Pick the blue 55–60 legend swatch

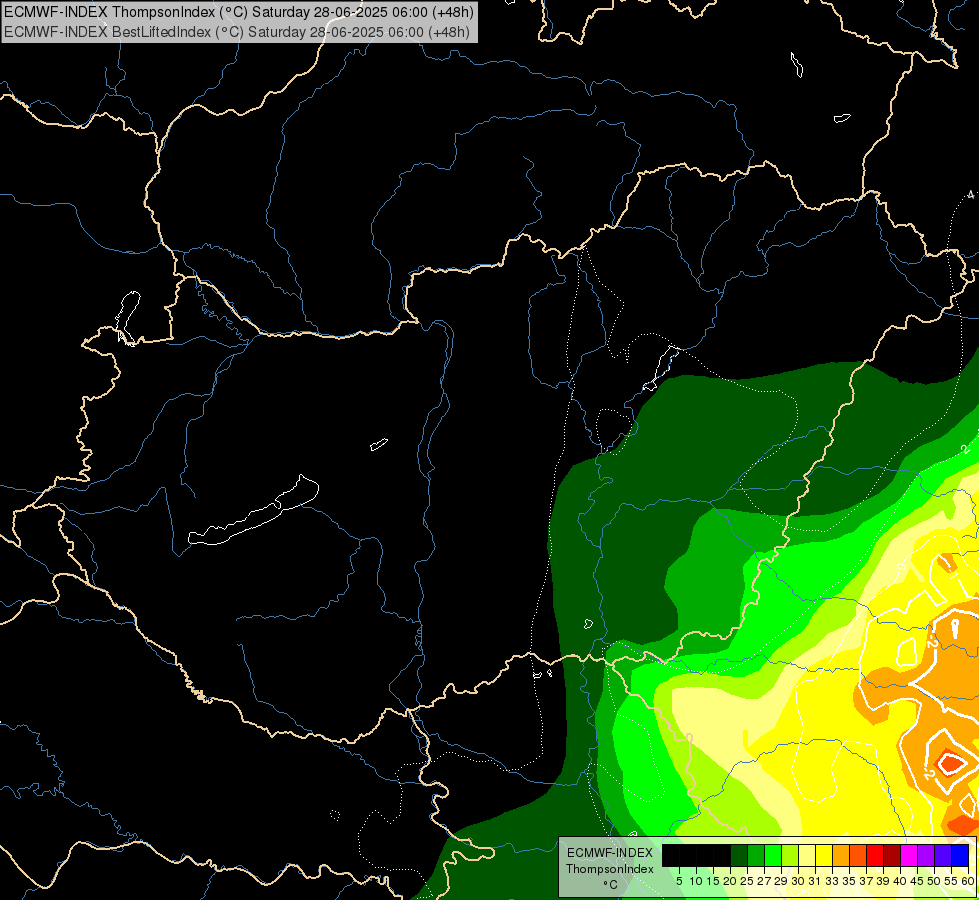pyautogui.click(x=960, y=855)
